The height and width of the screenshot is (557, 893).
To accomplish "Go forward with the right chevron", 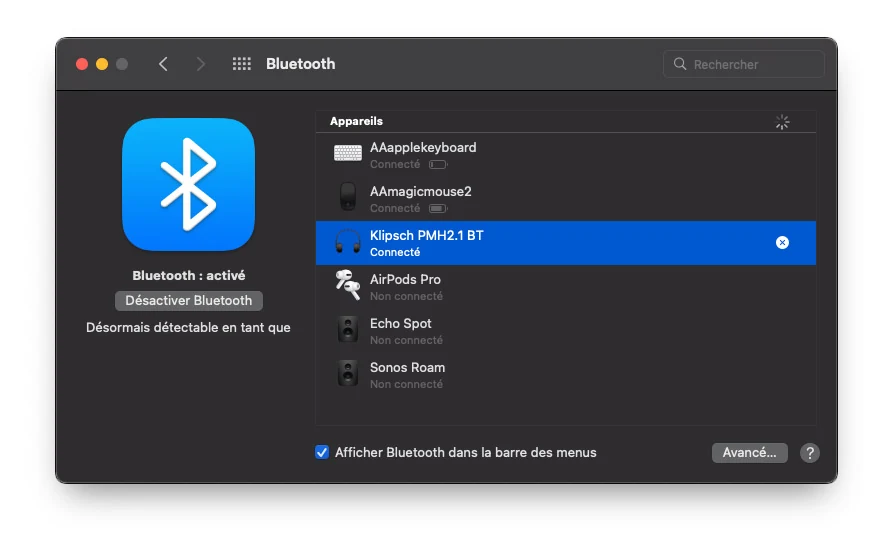I will [200, 64].
